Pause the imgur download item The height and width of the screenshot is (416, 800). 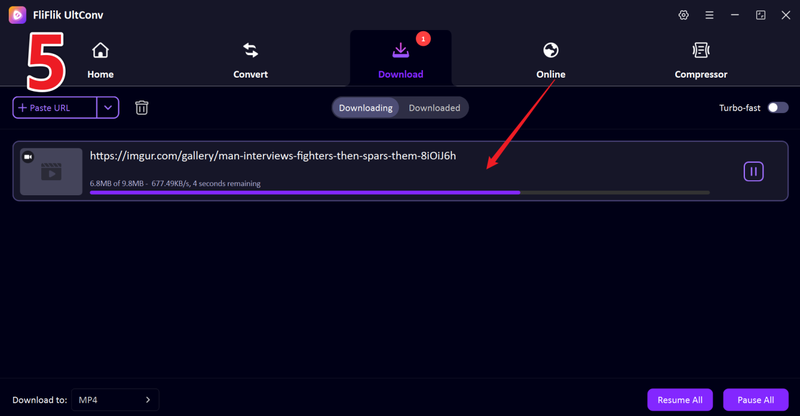(753, 172)
